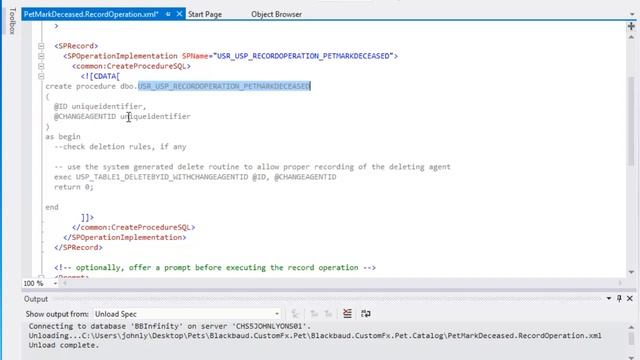The image size is (640, 360).
Task: Click the highlighted USR_USP_RECORDOPERATION_PETMARKDECEASED procedure name
Action: click(224, 86)
